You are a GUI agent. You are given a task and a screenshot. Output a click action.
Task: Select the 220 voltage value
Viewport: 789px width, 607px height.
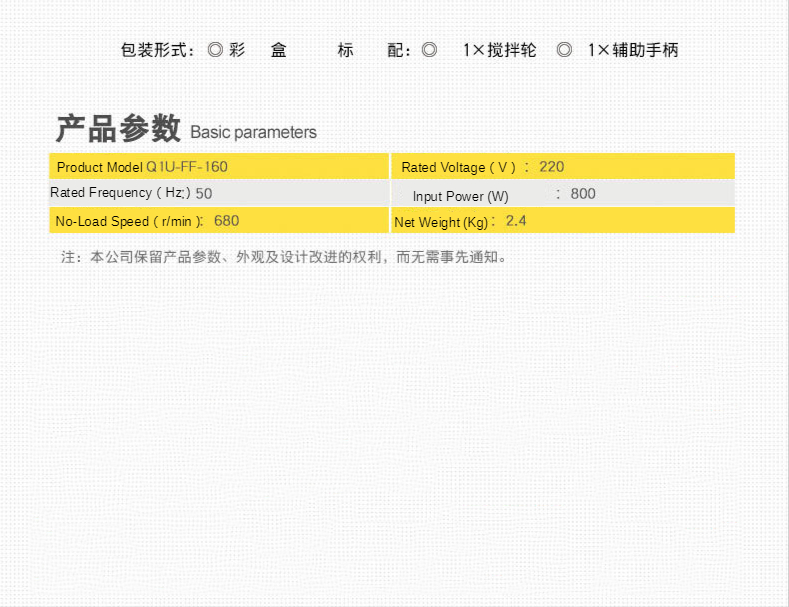tap(551, 167)
